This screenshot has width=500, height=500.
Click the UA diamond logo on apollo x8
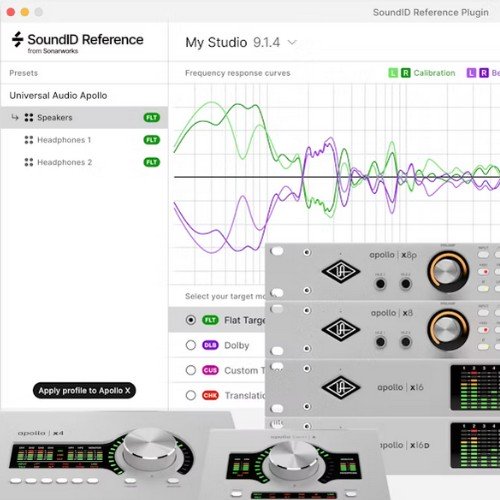(x=341, y=329)
